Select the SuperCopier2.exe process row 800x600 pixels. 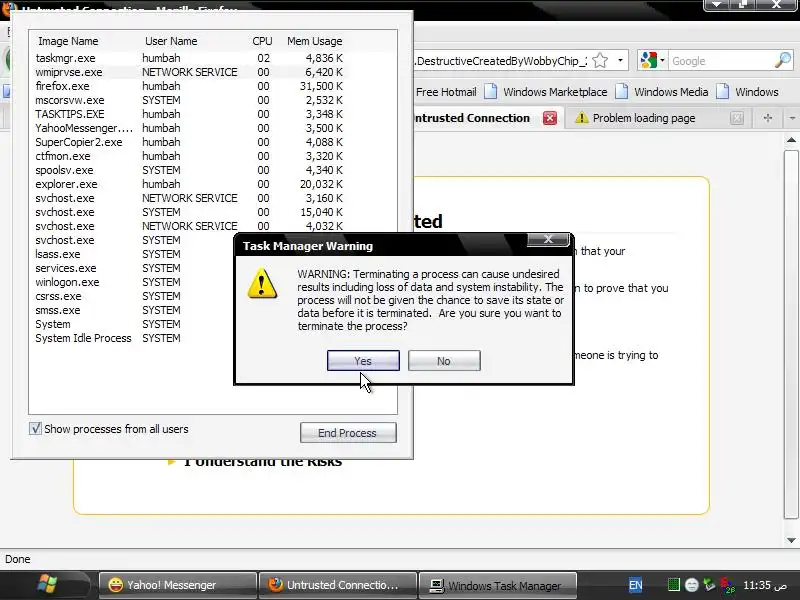click(189, 142)
